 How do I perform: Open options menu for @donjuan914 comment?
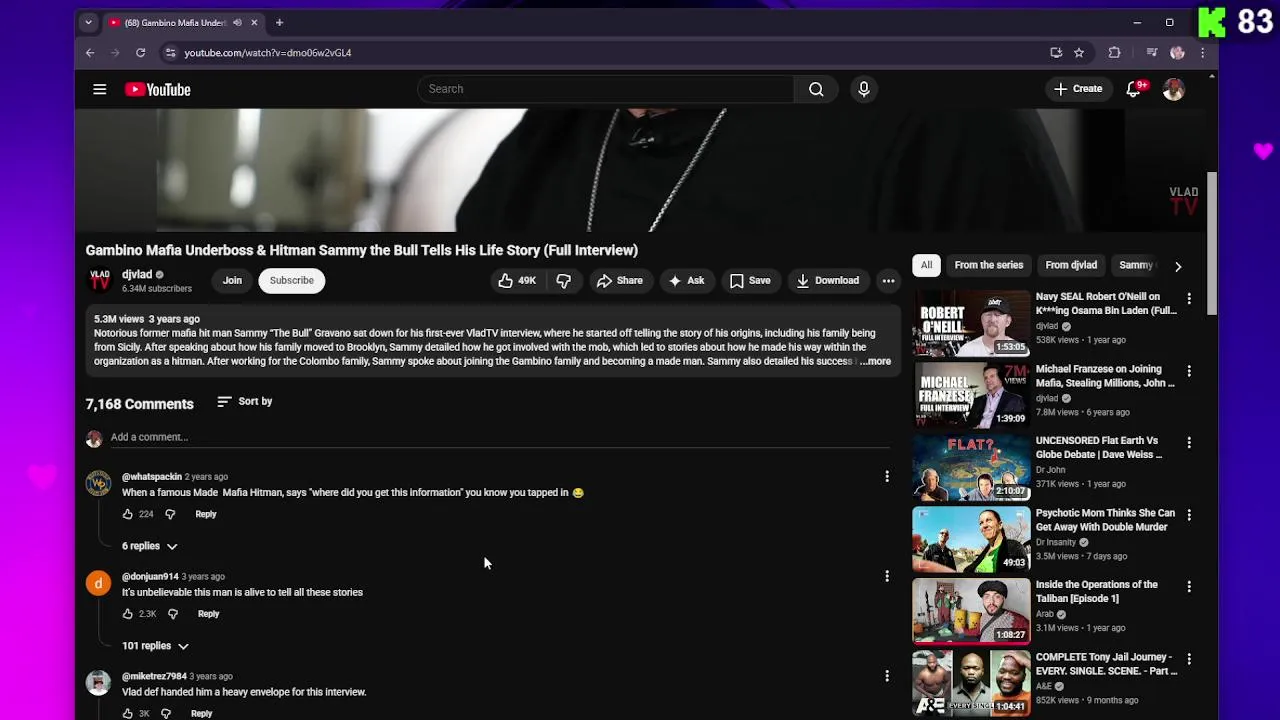[x=887, y=576]
